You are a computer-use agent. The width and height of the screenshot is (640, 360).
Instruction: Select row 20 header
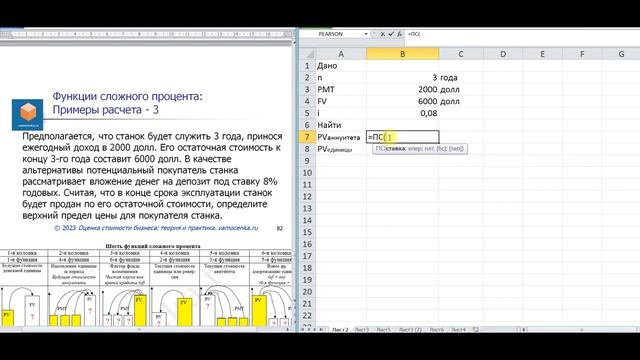(307, 291)
